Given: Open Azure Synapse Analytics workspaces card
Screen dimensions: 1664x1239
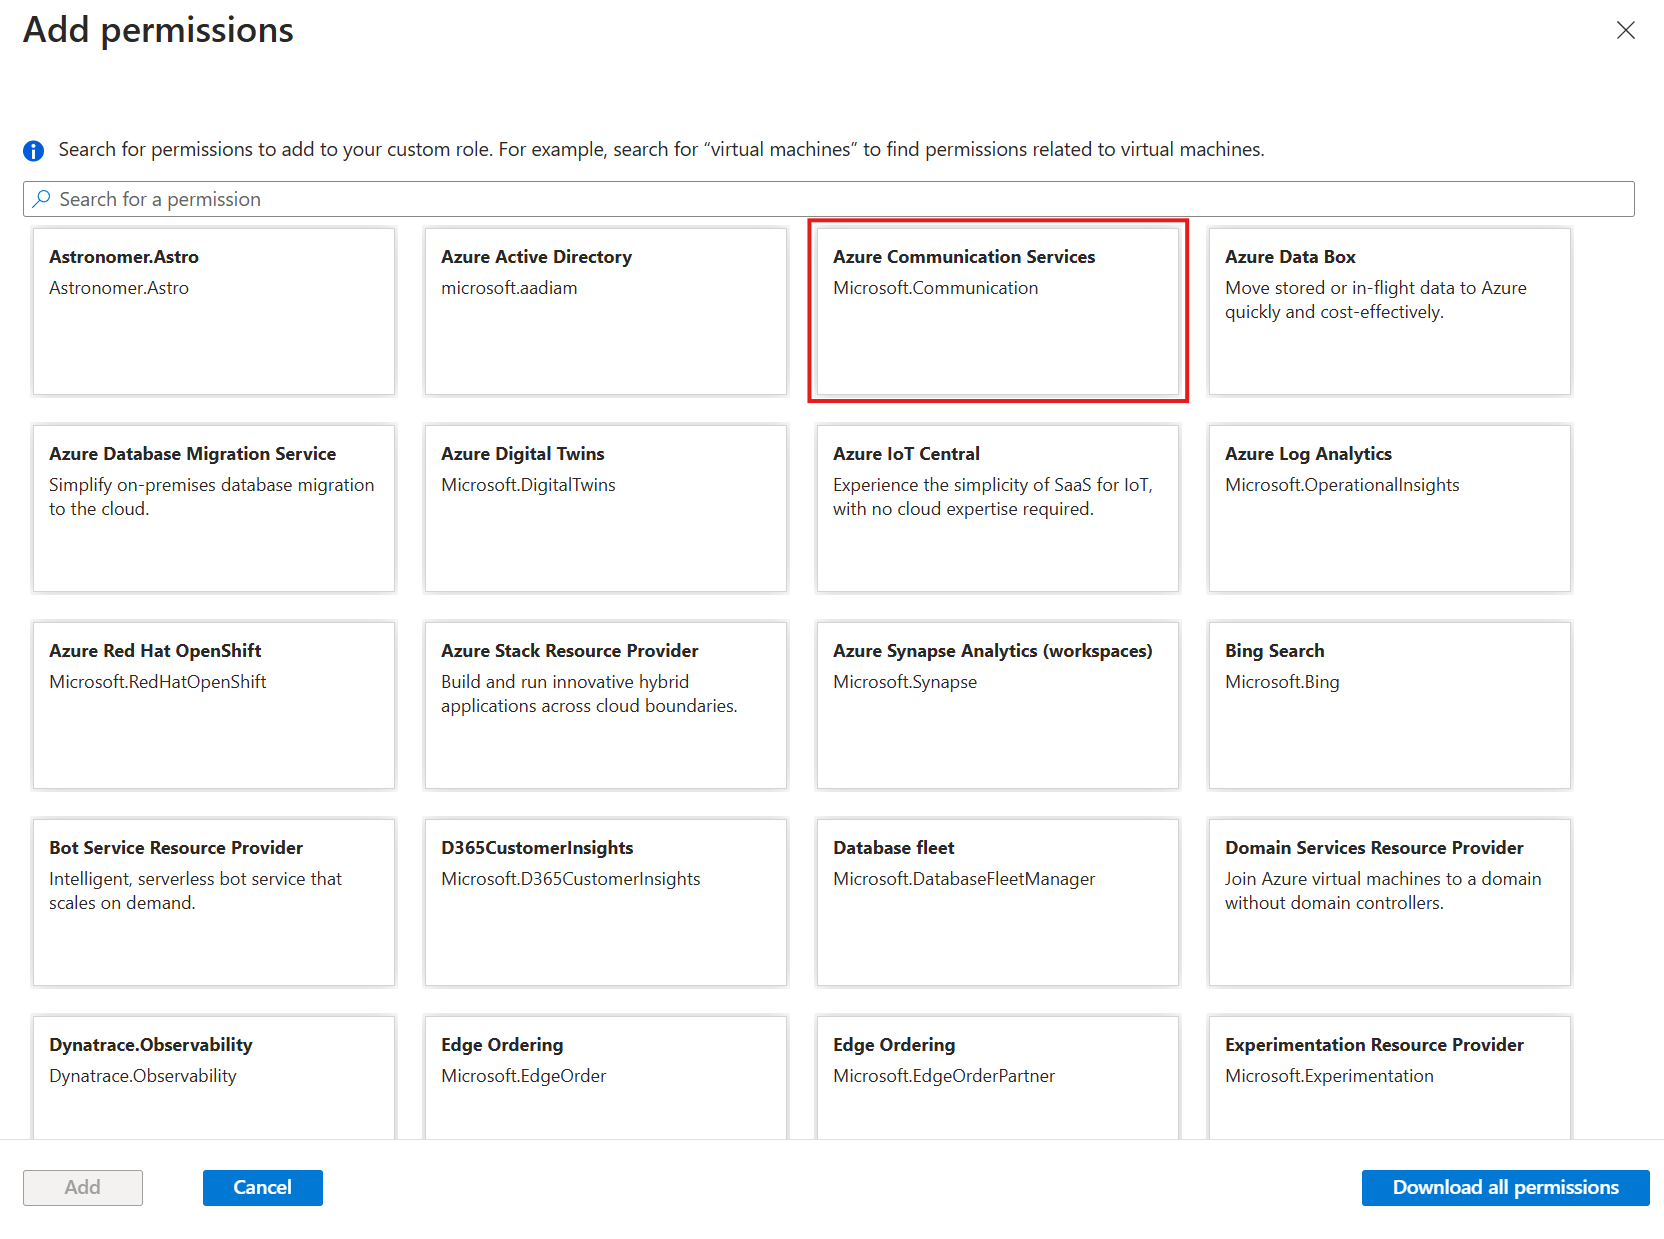Looking at the screenshot, I should (997, 705).
